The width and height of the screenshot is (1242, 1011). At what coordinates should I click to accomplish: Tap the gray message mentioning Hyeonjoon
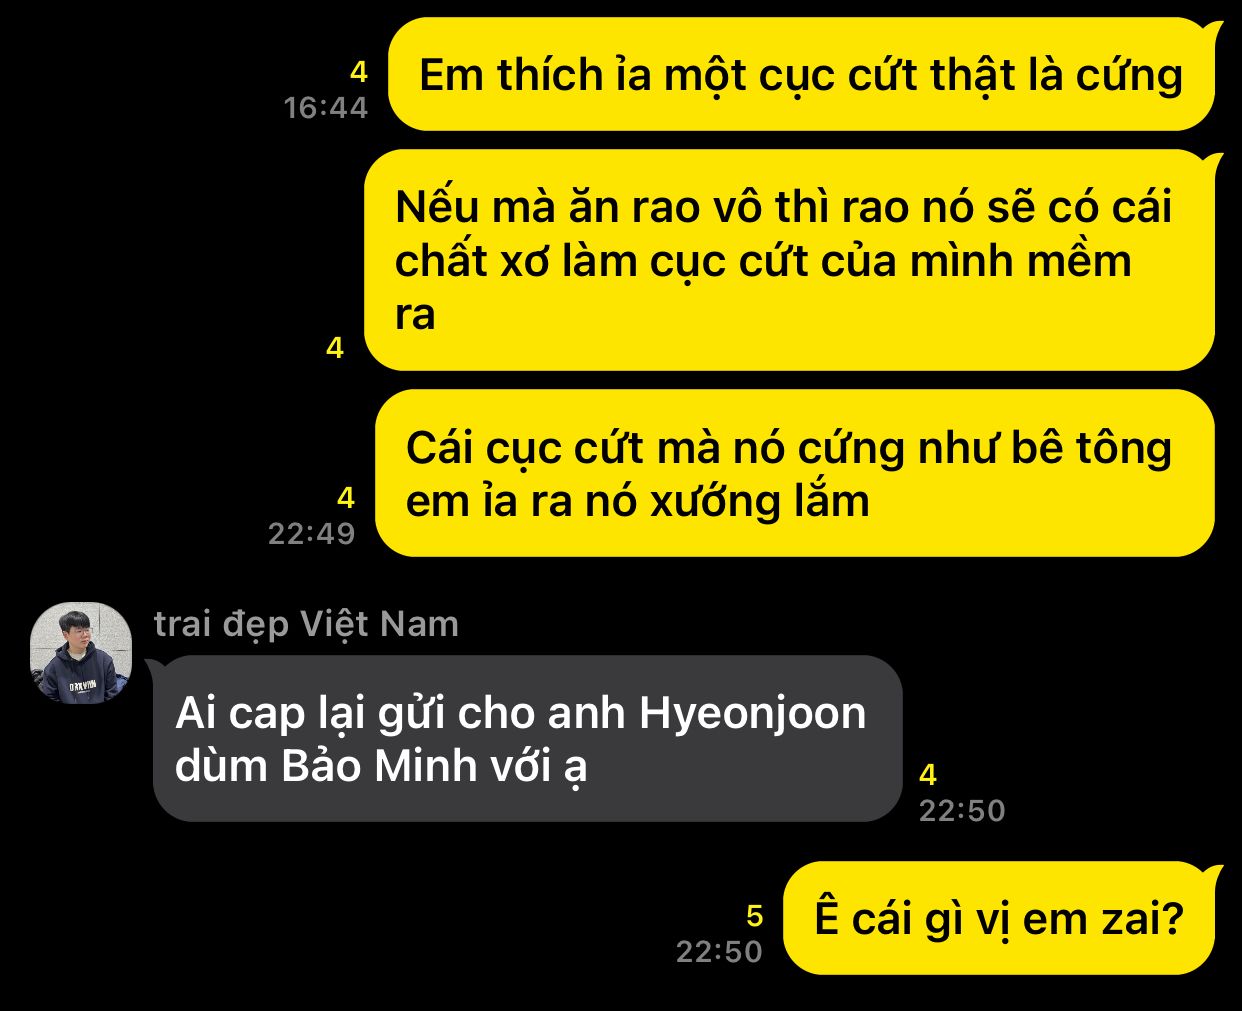click(525, 739)
